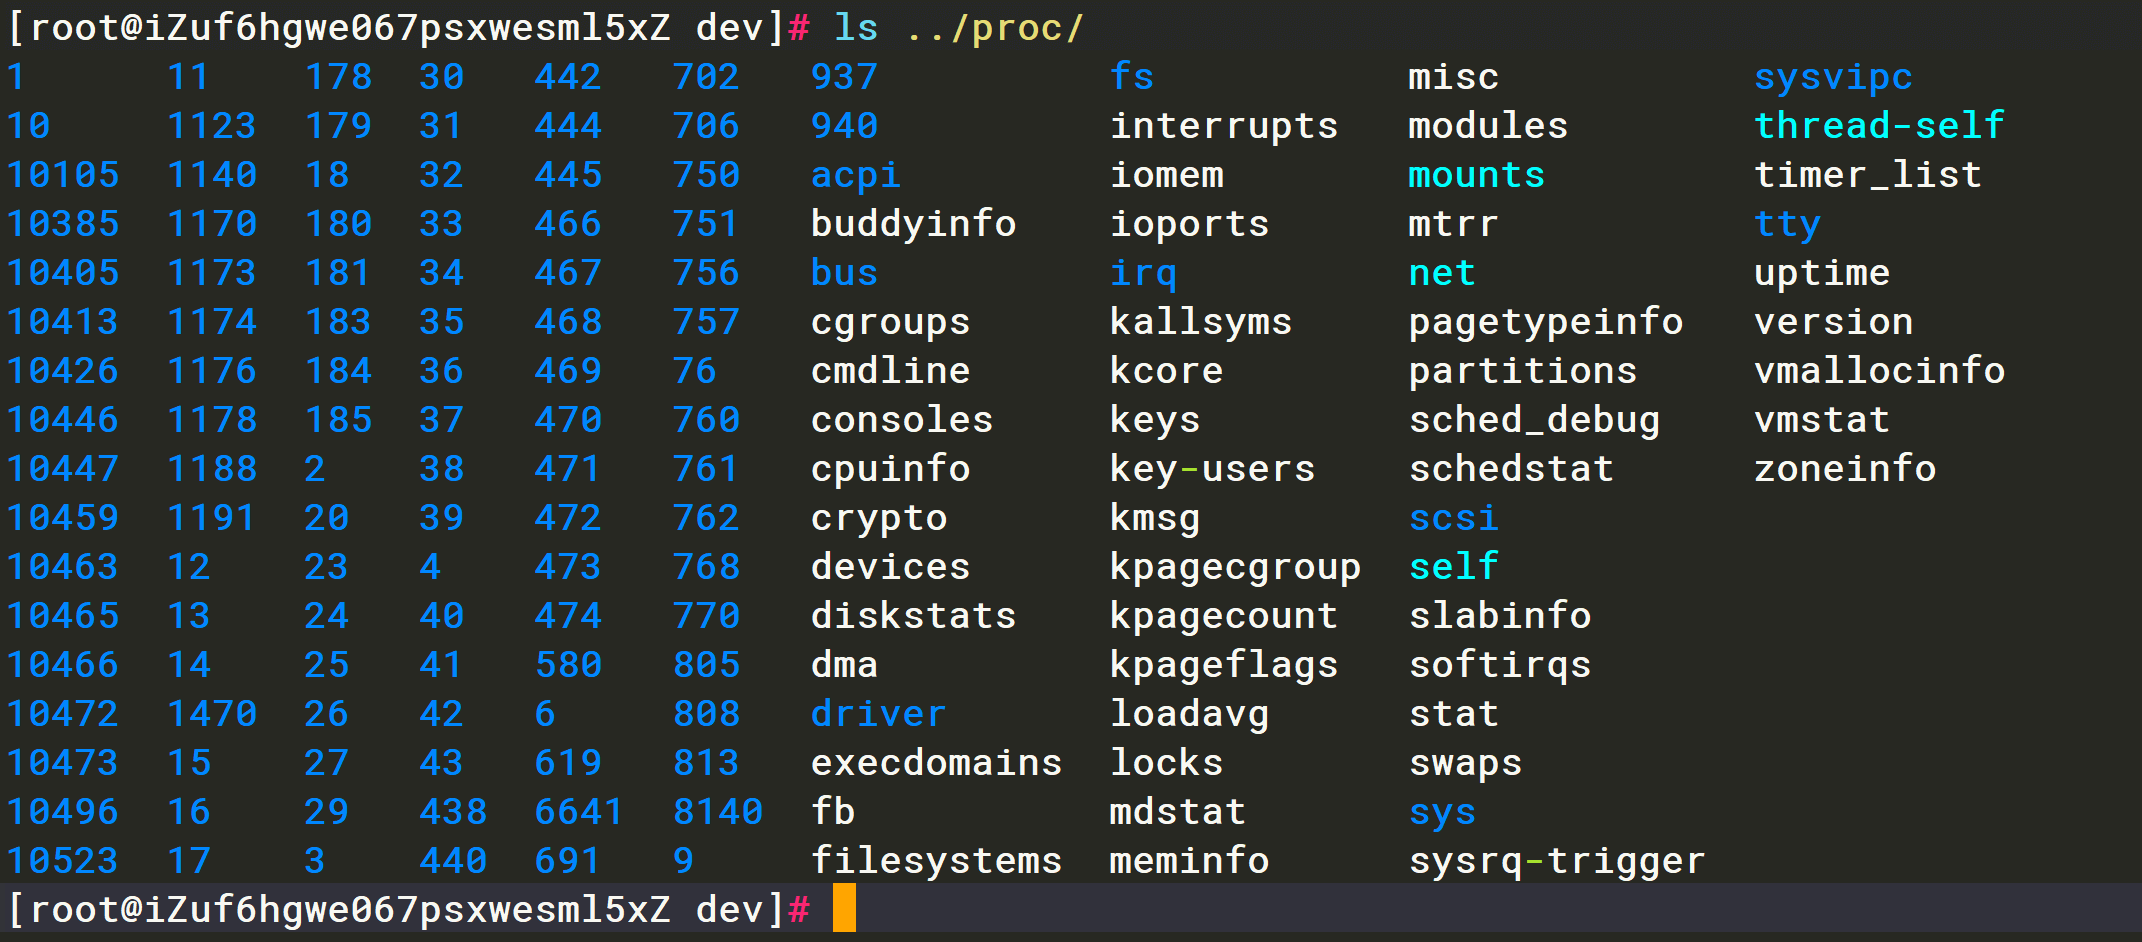Select the blue 'irq' directory
Viewport: 2142px width, 942px height.
tap(1144, 273)
